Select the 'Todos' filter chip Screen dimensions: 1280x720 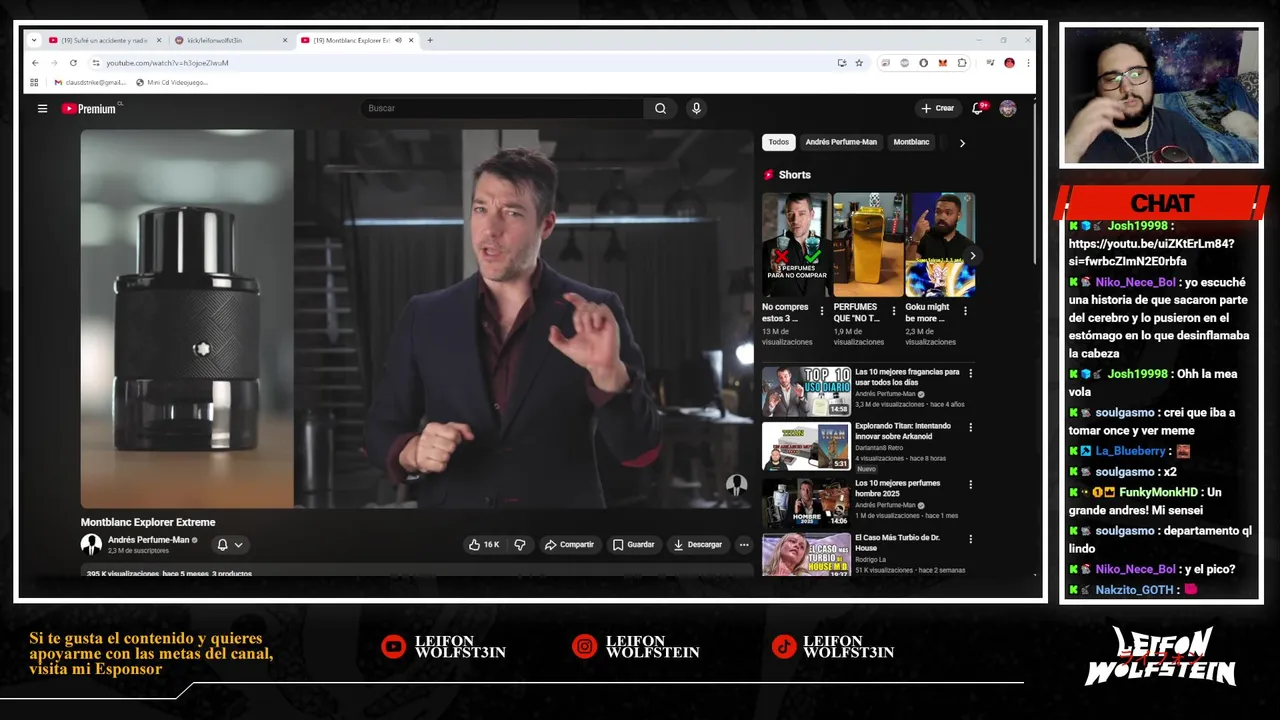coord(779,142)
